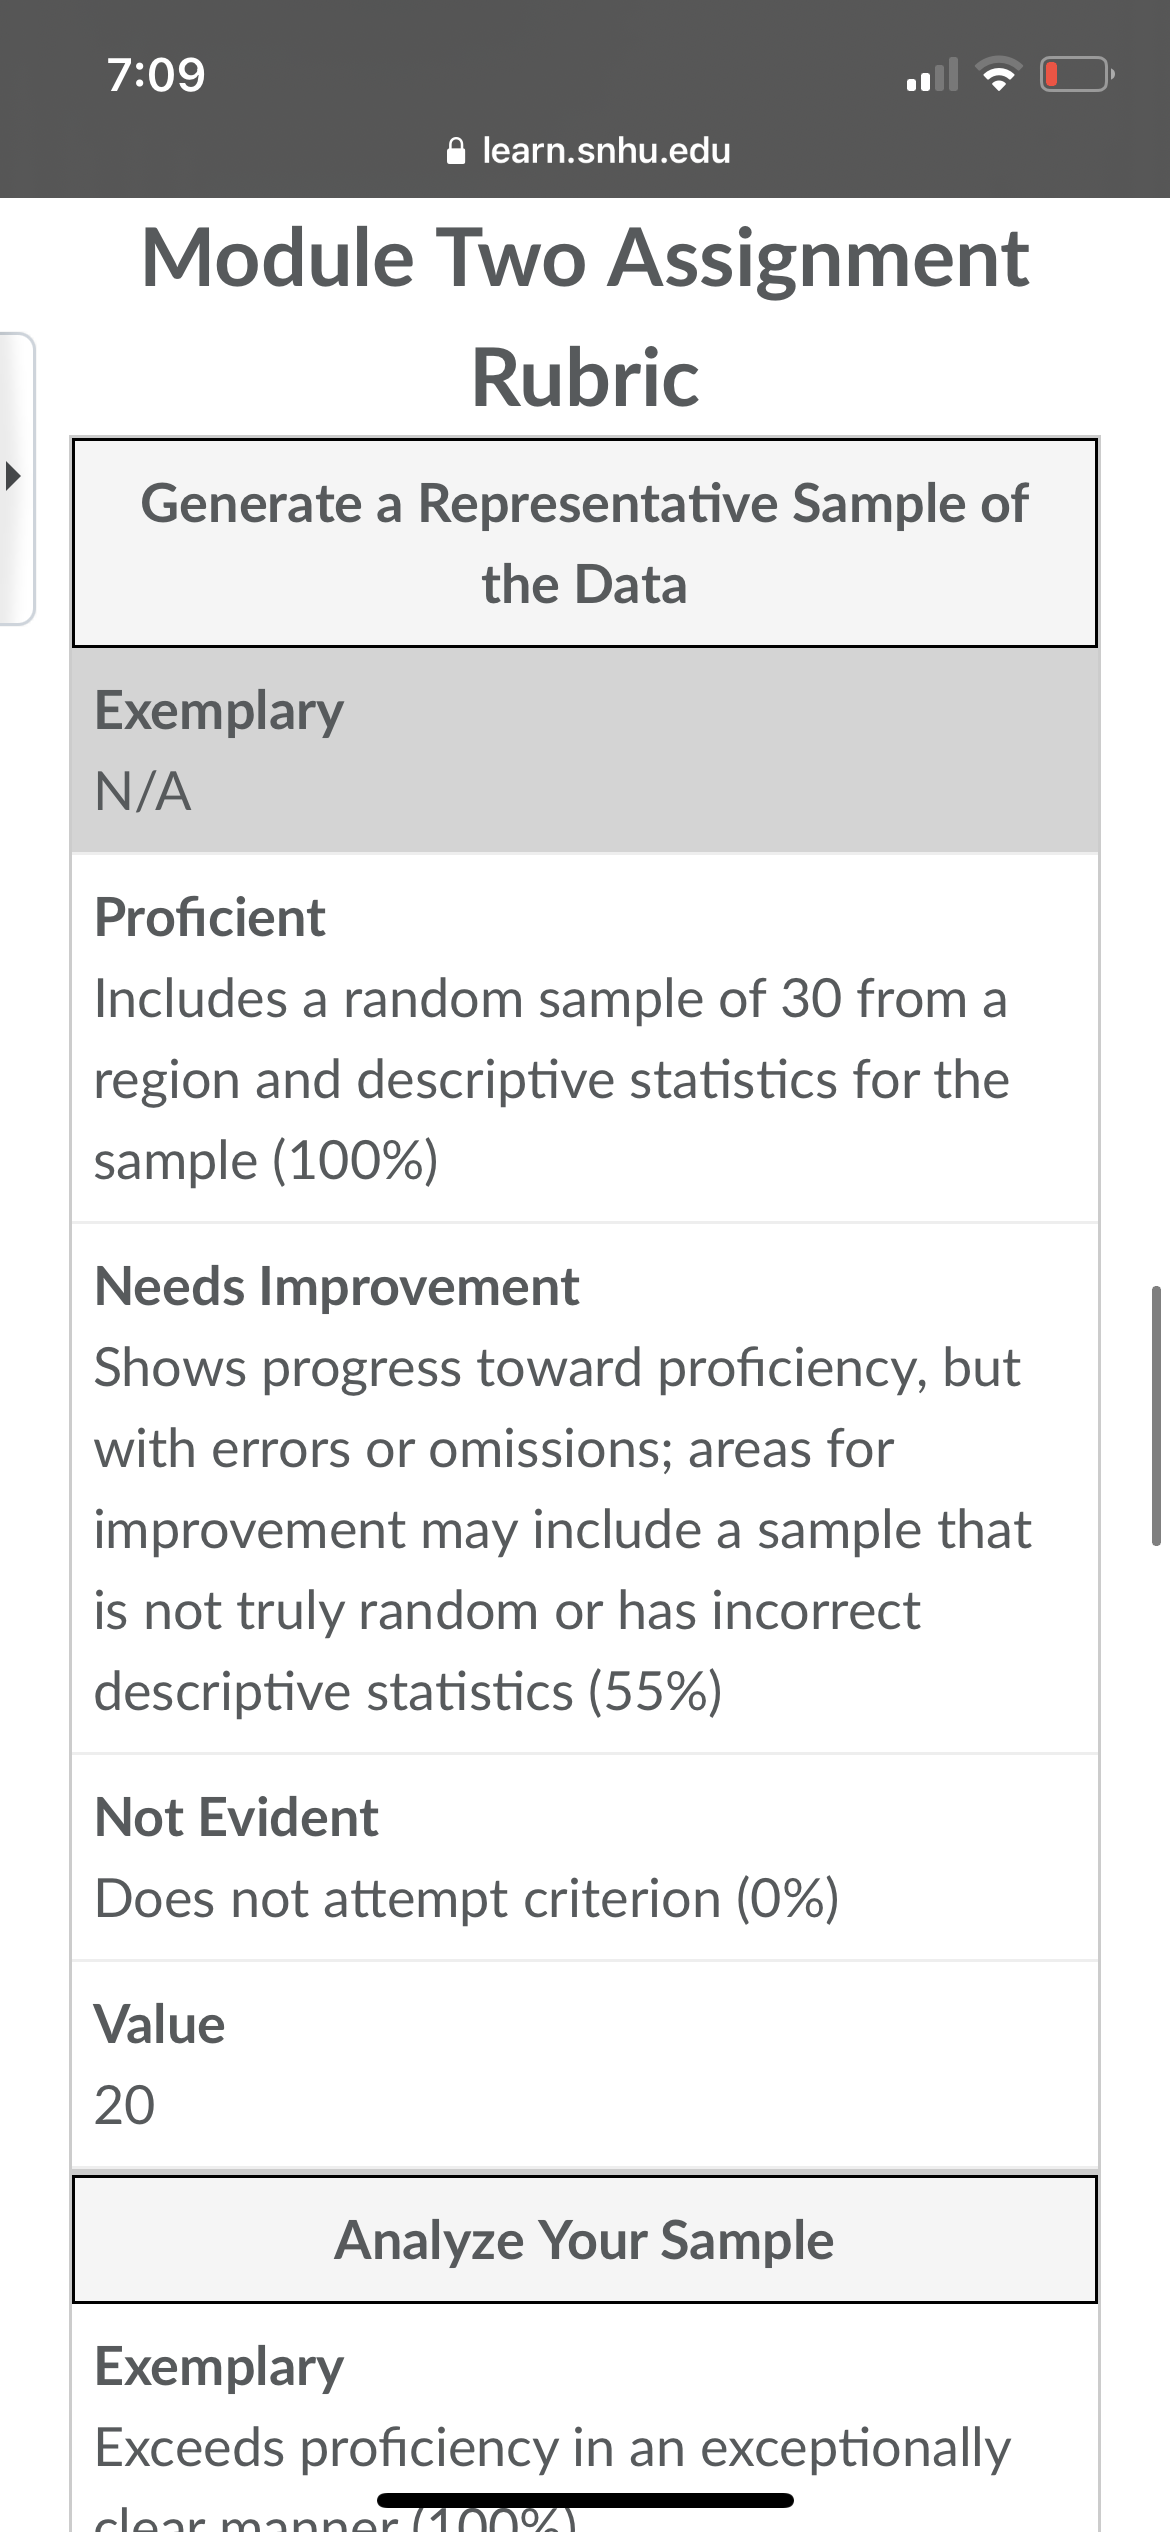Select the Needs Improvement rating row
1170x2532 pixels.
pos(585,1488)
